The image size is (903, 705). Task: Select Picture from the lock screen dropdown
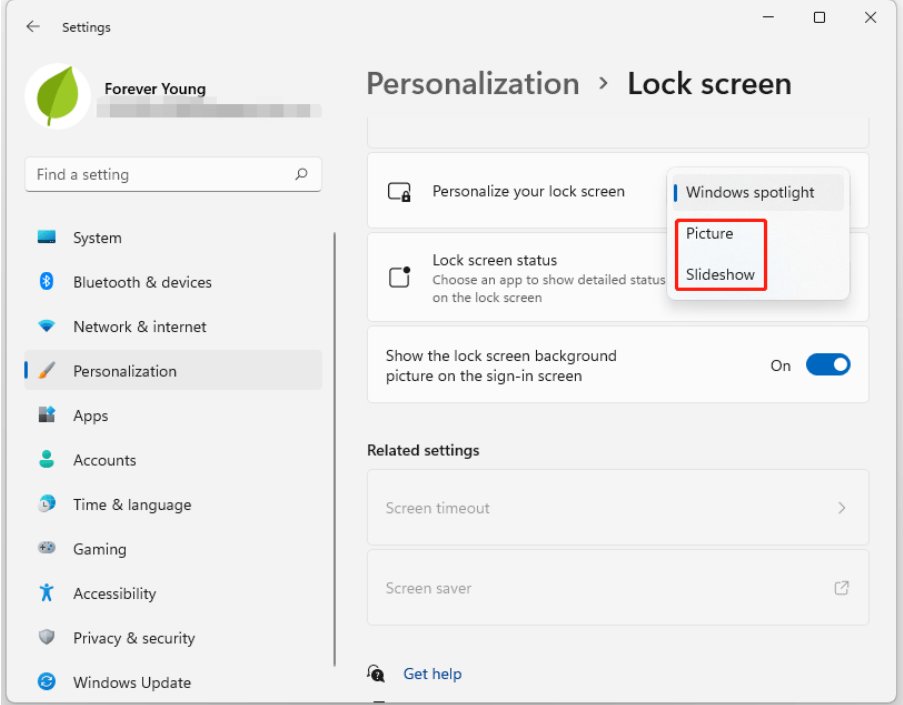click(709, 233)
